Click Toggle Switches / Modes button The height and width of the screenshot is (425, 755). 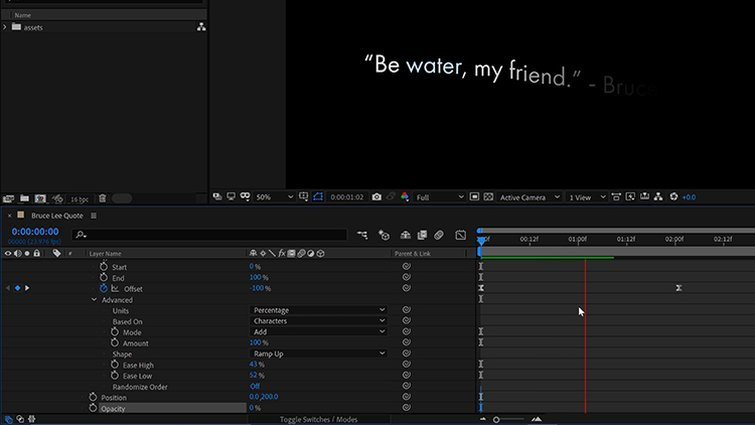pyautogui.click(x=318, y=419)
